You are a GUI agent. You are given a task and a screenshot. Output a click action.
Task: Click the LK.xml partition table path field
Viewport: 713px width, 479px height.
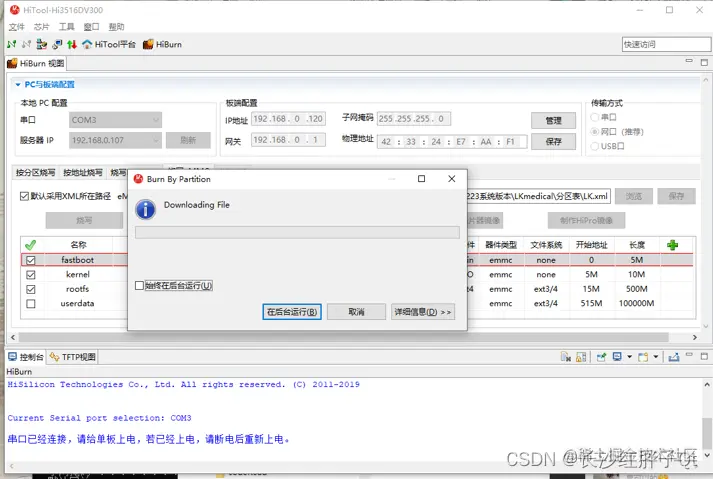pos(539,196)
